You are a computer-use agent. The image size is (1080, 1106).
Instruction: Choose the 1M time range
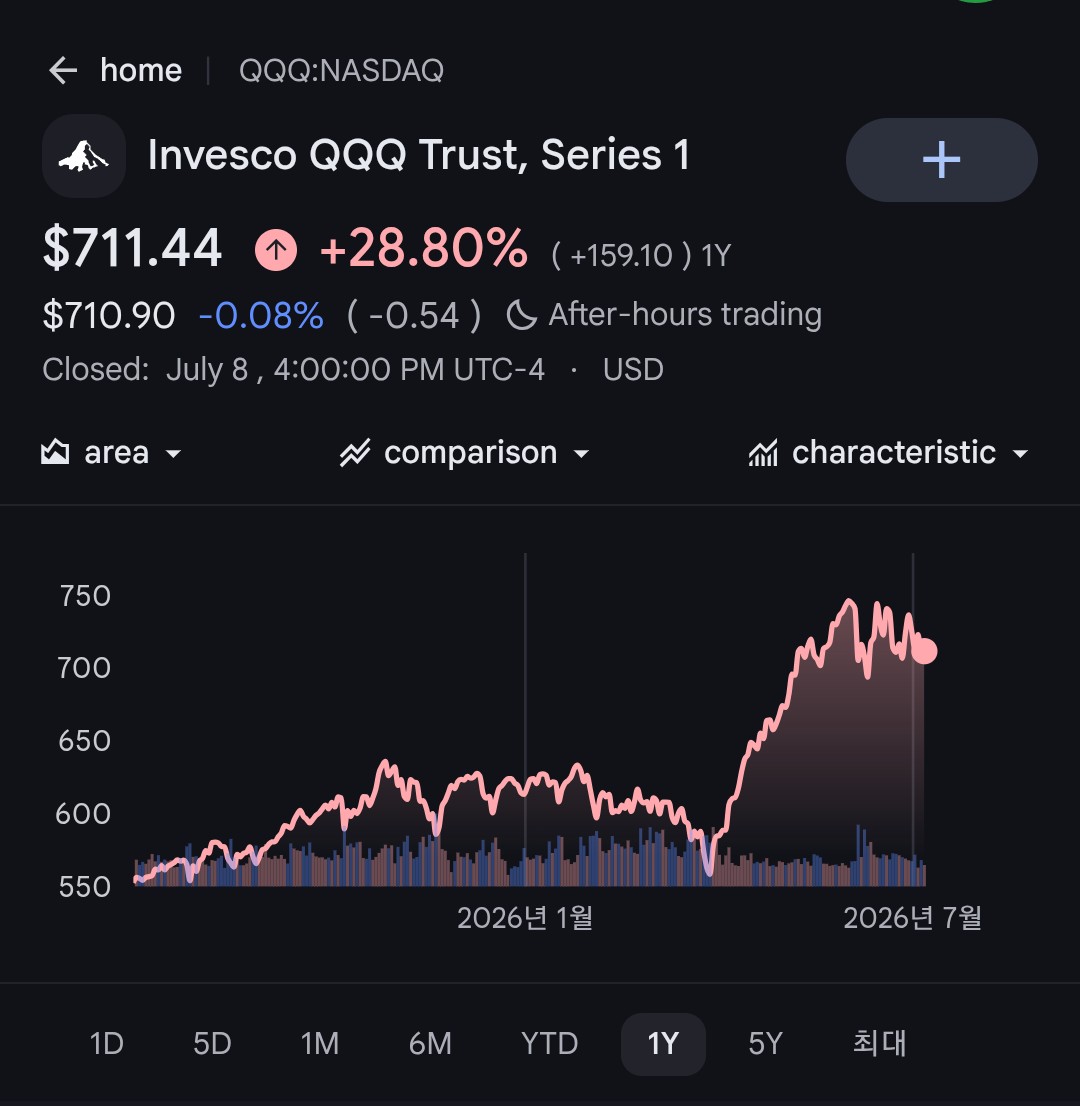point(320,1043)
